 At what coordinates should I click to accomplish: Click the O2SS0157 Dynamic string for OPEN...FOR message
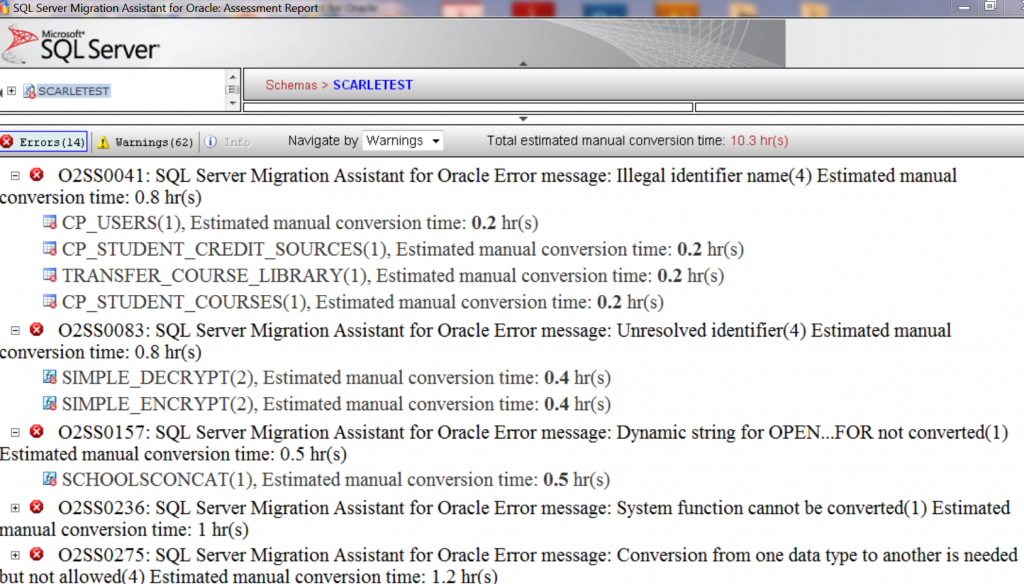pos(504,443)
